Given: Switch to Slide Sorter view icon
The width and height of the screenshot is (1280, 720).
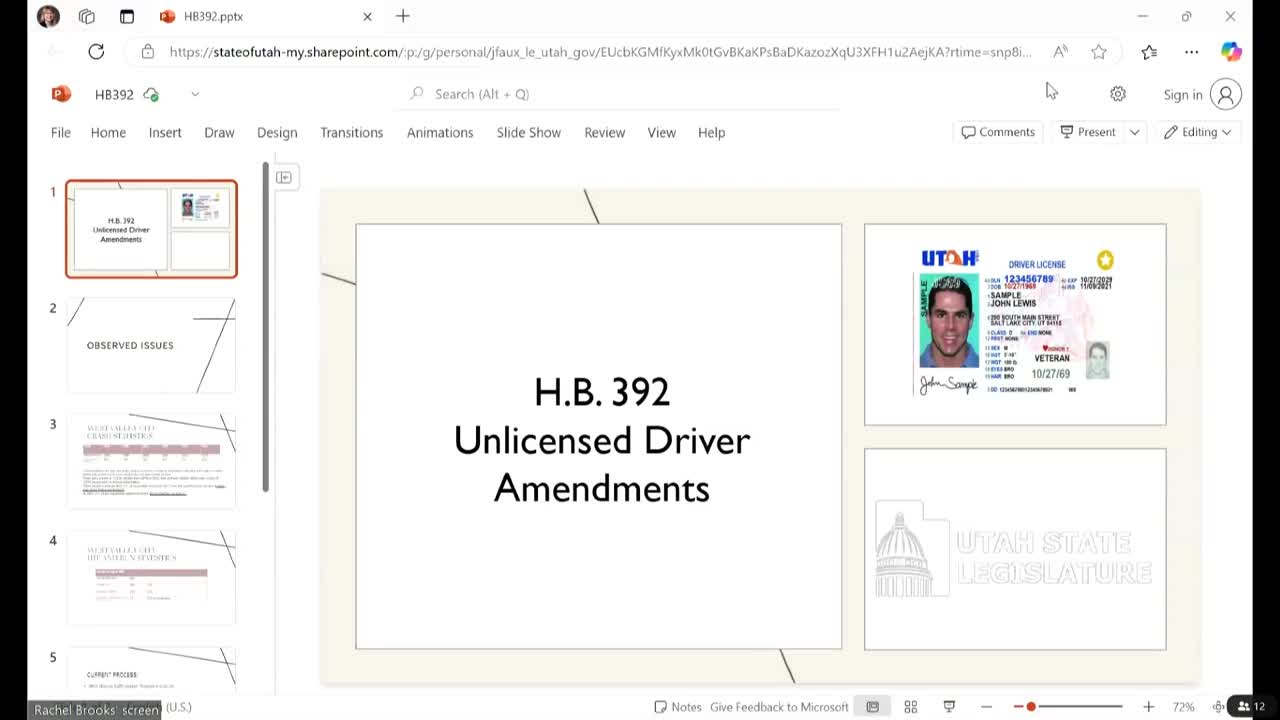Looking at the screenshot, I should pos(911,707).
